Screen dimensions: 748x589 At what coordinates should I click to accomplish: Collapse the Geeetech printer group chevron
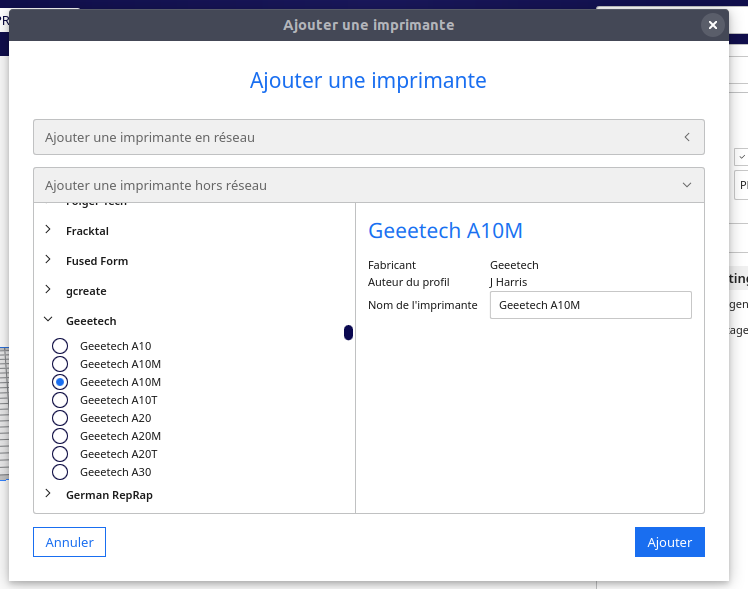(48, 321)
